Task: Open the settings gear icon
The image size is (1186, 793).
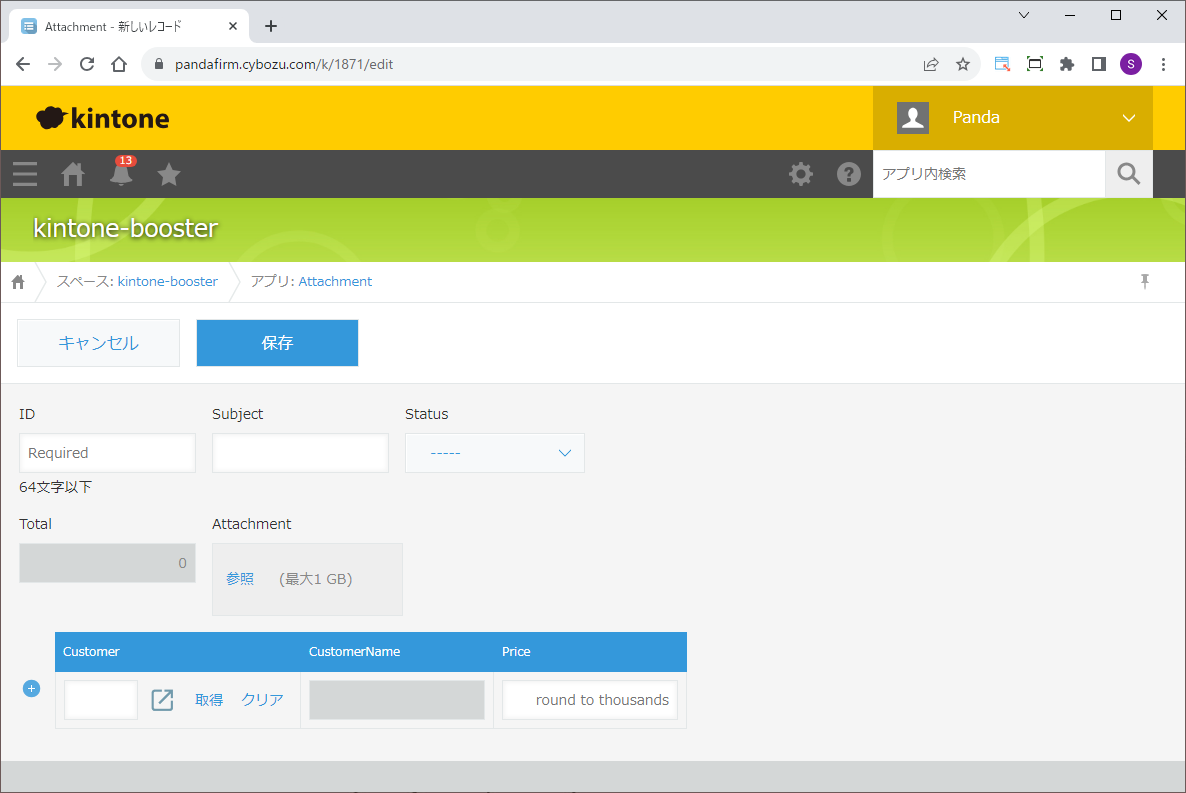Action: (x=801, y=174)
